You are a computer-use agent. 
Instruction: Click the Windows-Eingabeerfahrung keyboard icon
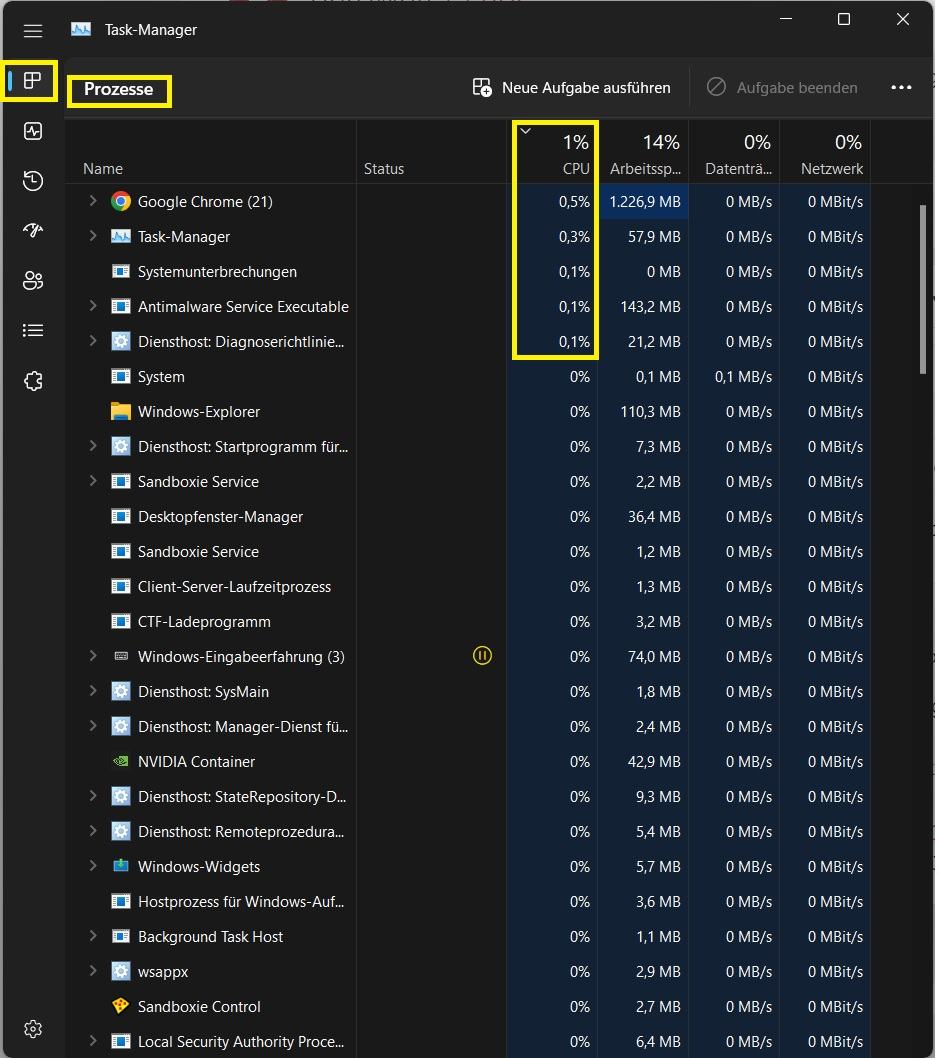[121, 656]
